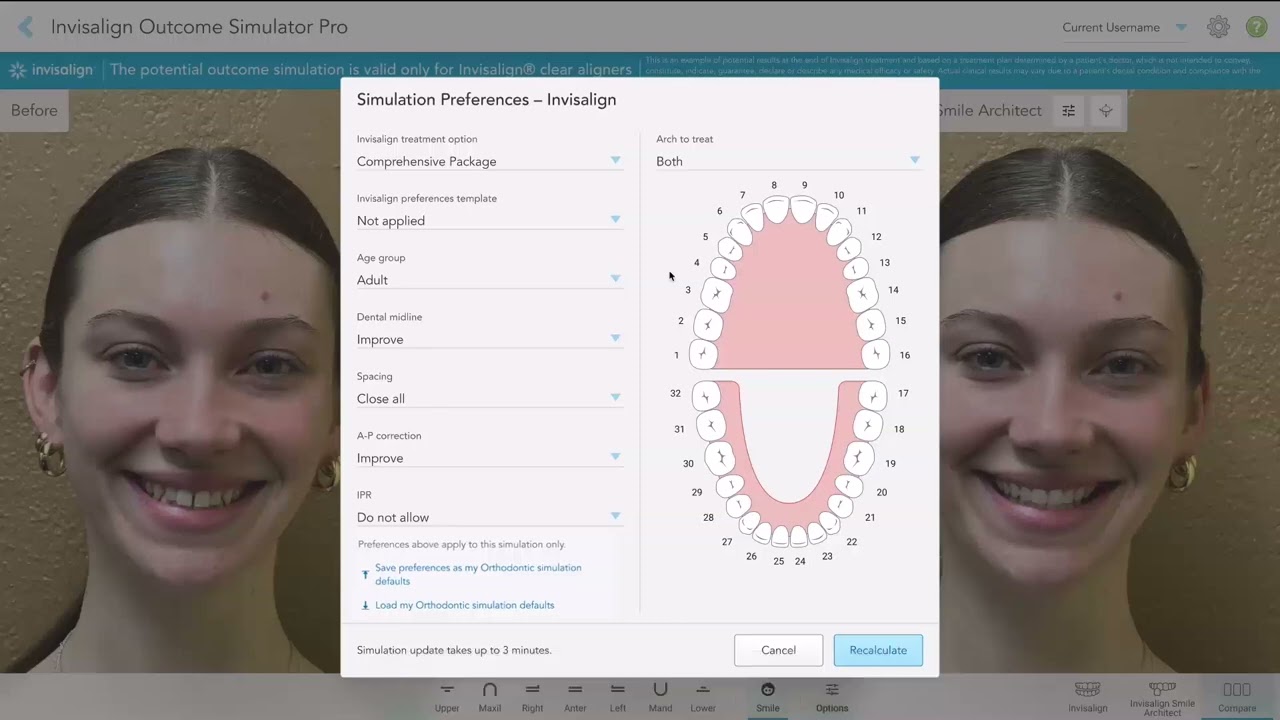Toggle lower molar tooth 19

857,458
